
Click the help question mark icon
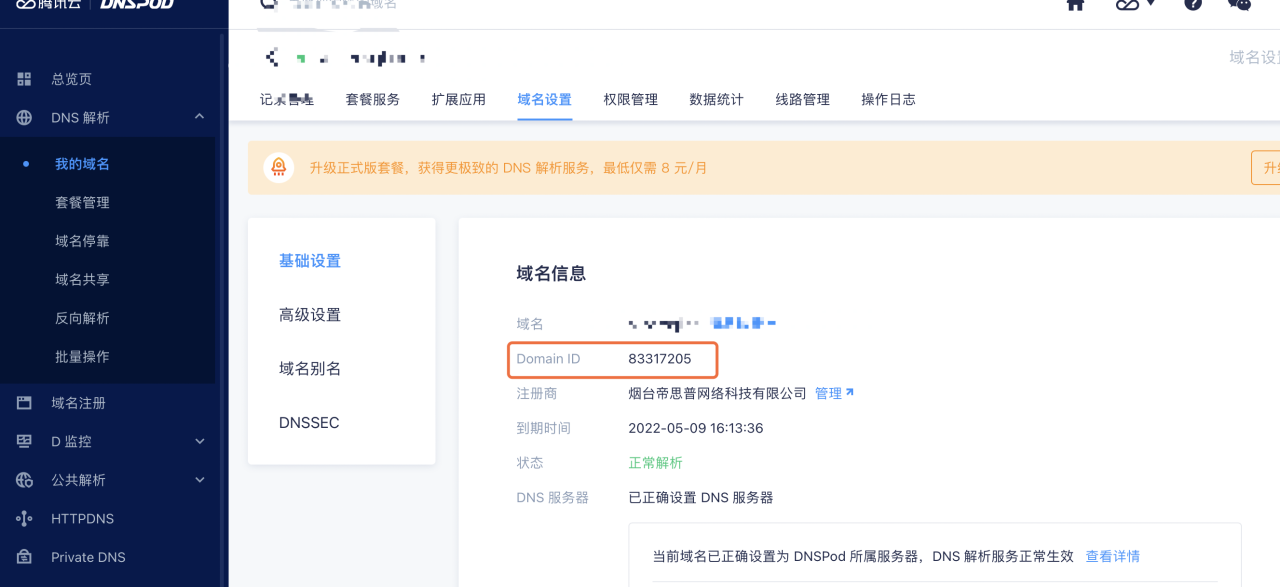coord(1192,6)
